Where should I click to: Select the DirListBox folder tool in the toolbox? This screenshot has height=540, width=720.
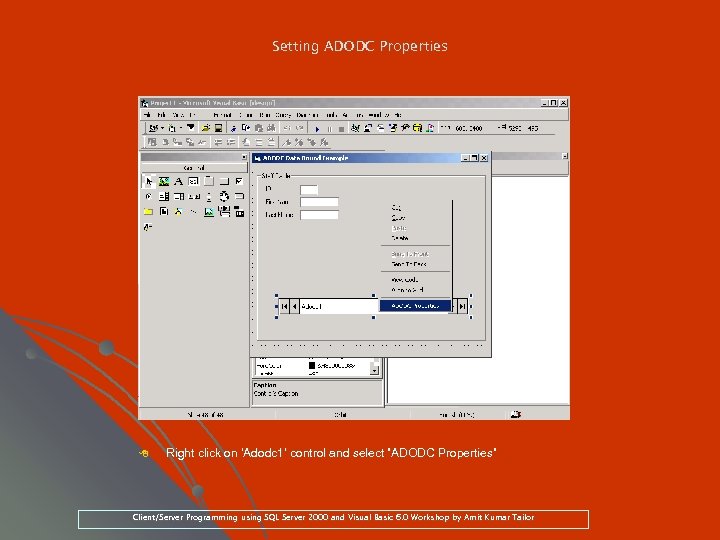pyautogui.click(x=148, y=212)
